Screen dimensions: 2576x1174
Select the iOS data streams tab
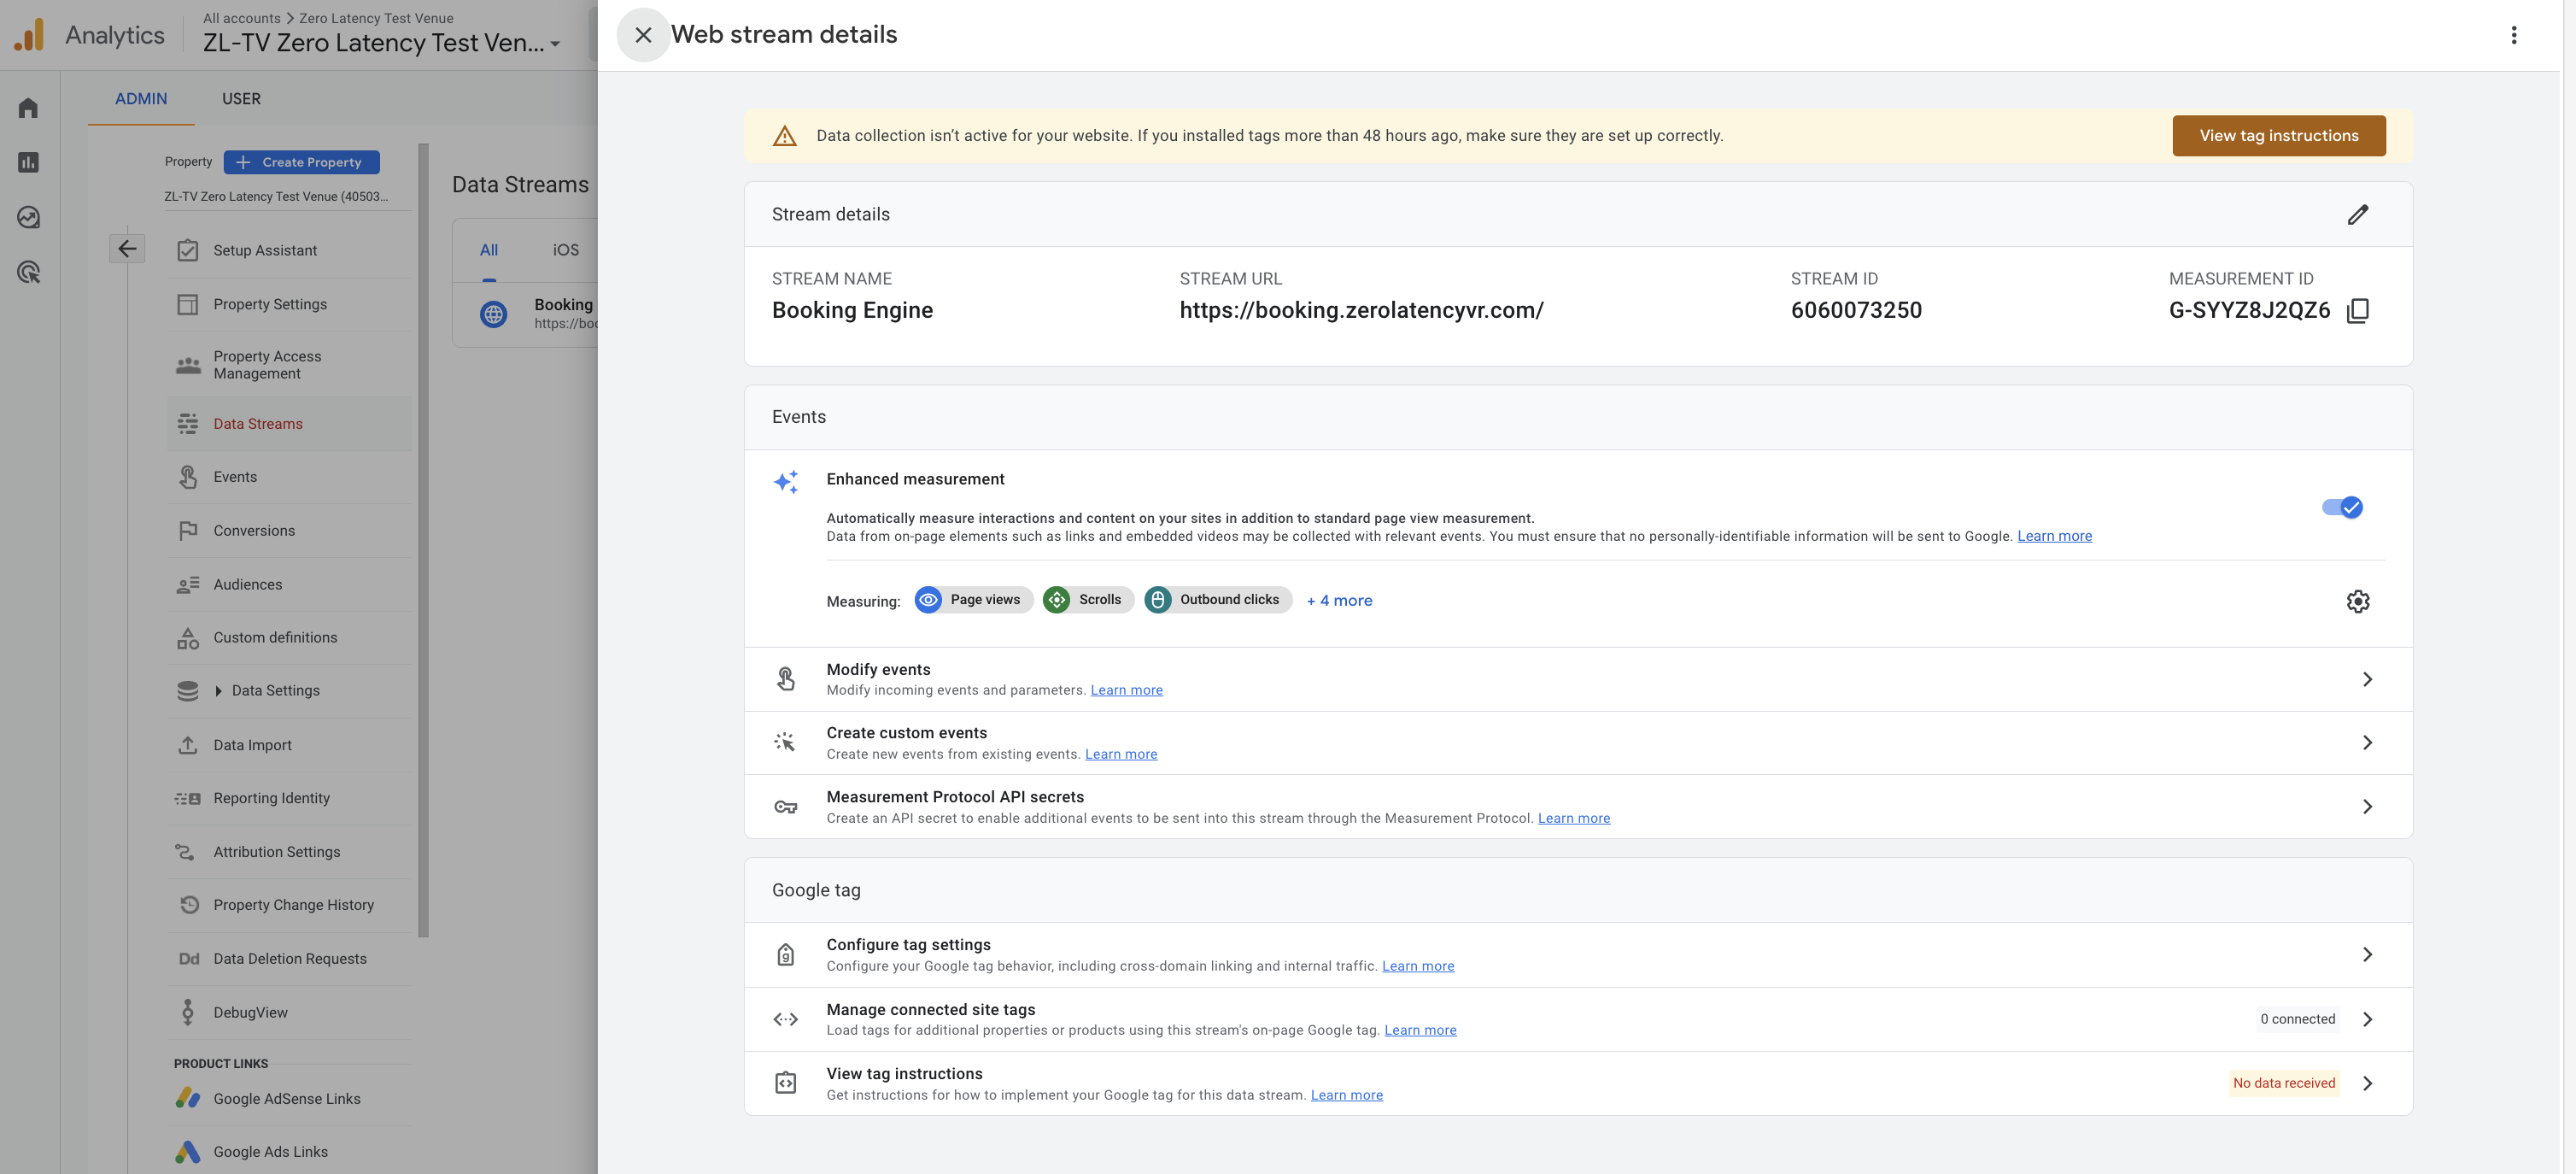565,250
